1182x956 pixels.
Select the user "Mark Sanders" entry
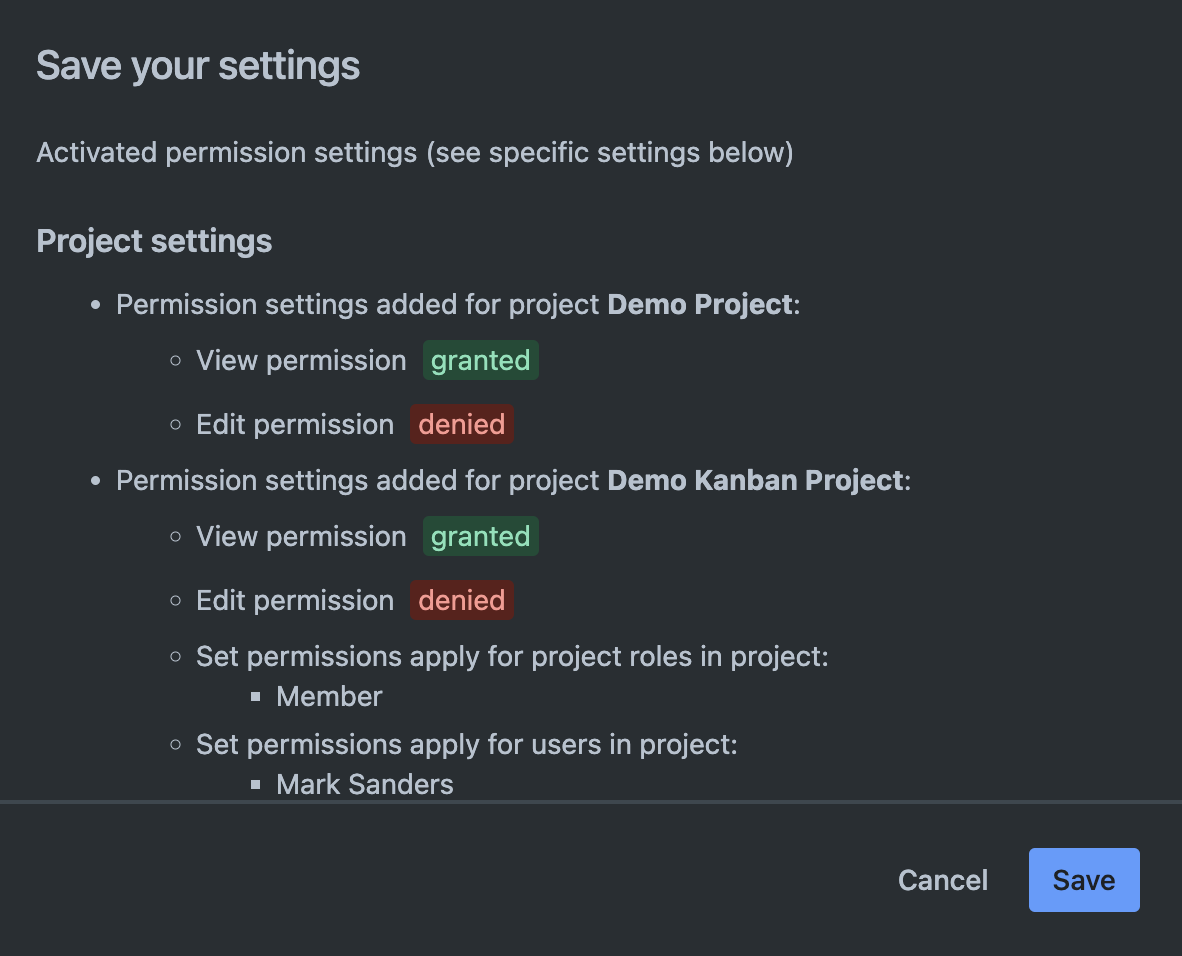click(364, 784)
